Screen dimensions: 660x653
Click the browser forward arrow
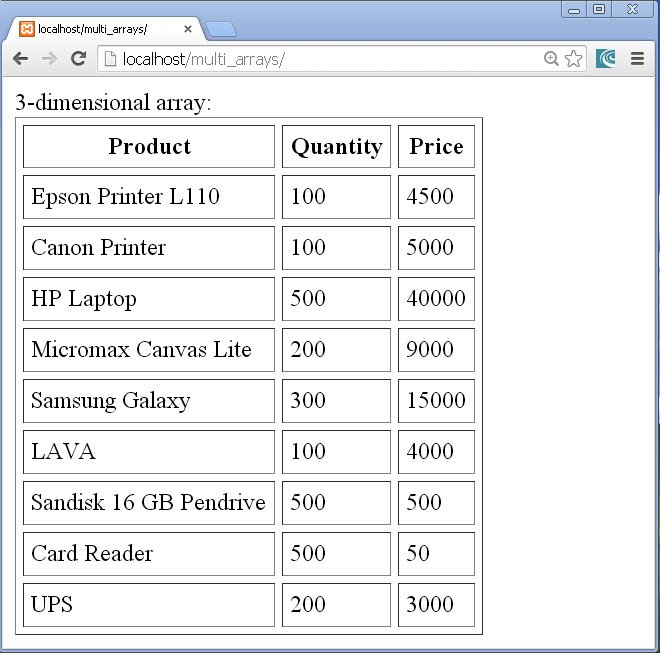(49, 59)
